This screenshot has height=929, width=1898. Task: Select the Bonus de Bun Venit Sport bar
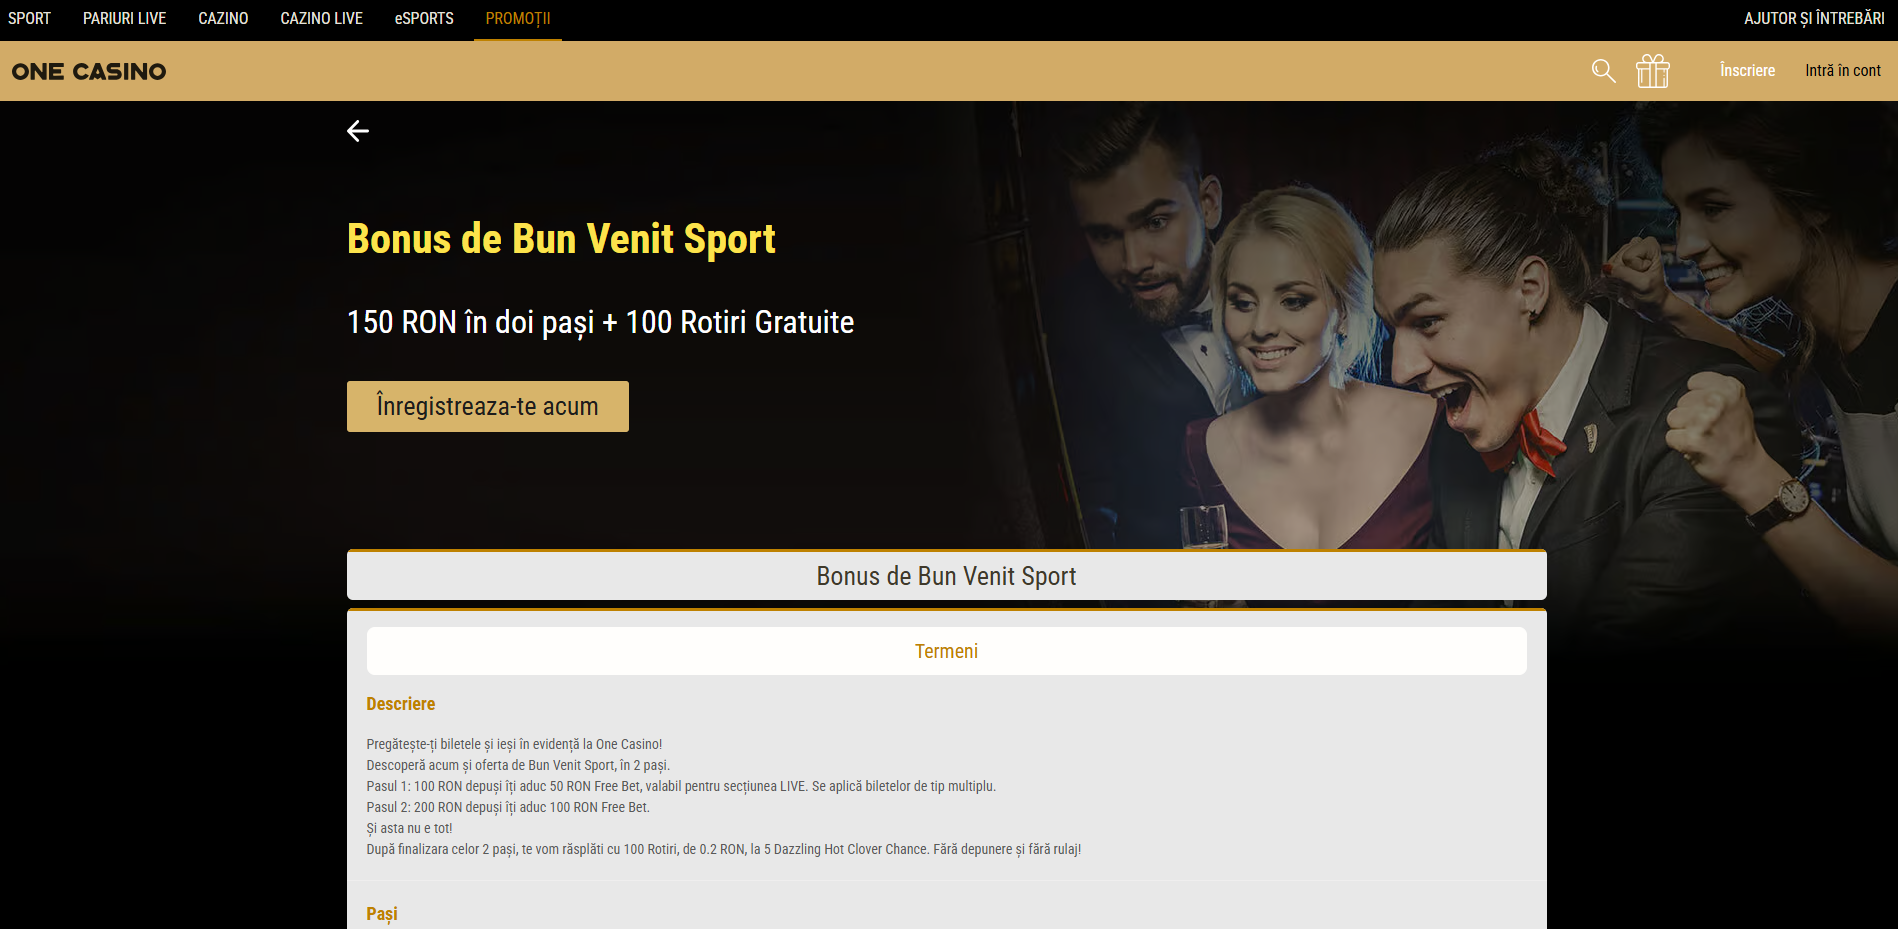pos(946,576)
